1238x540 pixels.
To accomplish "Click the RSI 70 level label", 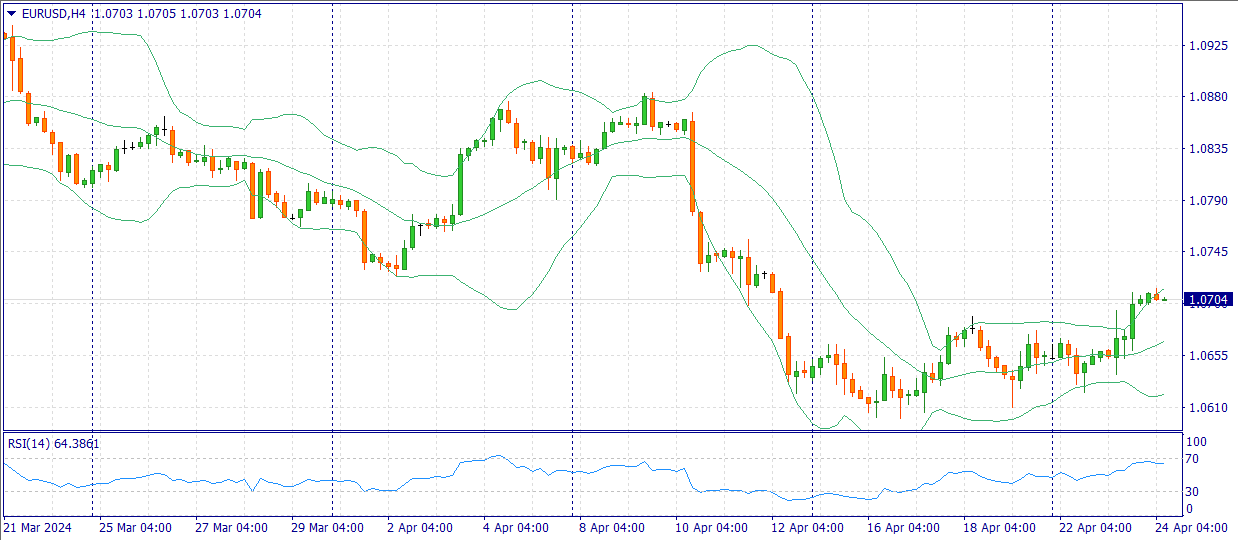I will tap(1192, 460).
